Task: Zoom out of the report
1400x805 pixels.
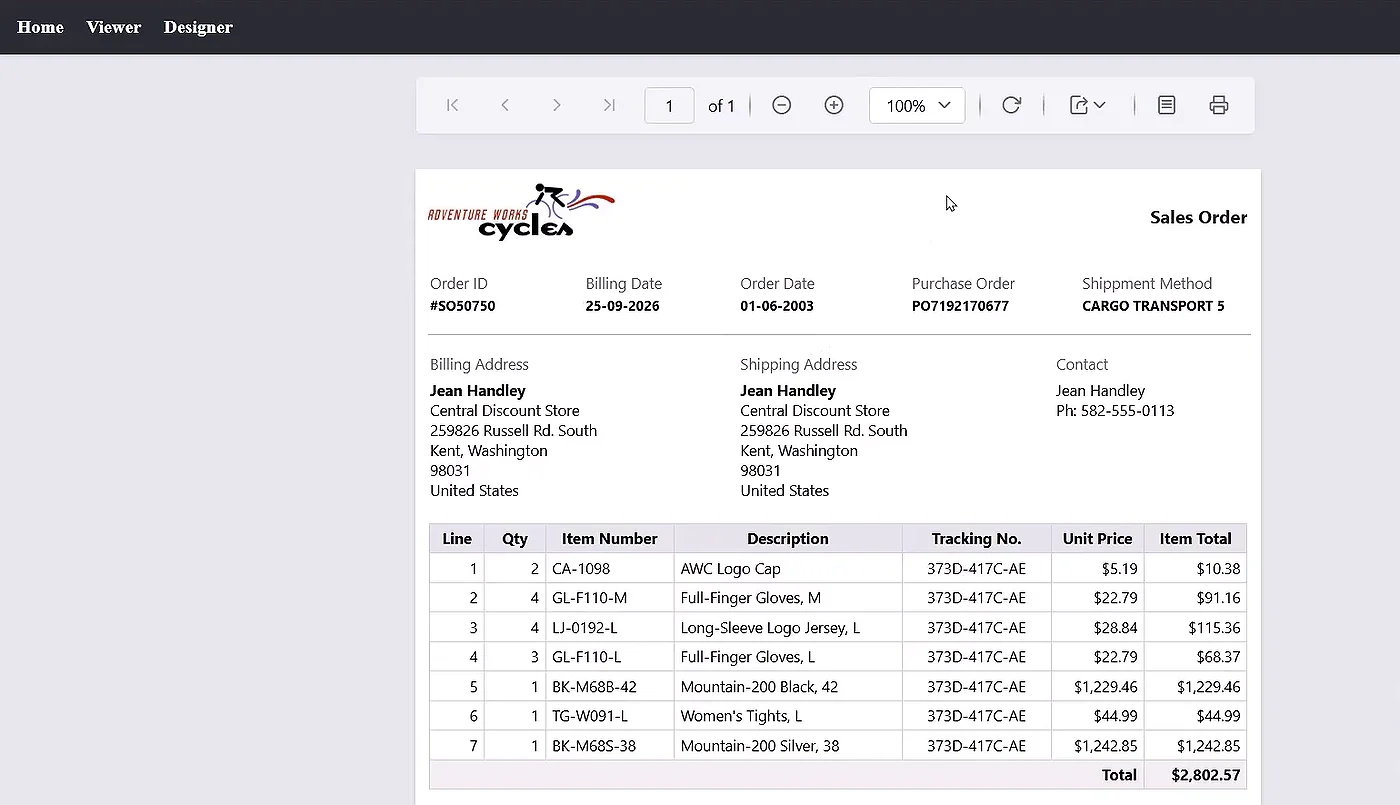Action: point(782,105)
